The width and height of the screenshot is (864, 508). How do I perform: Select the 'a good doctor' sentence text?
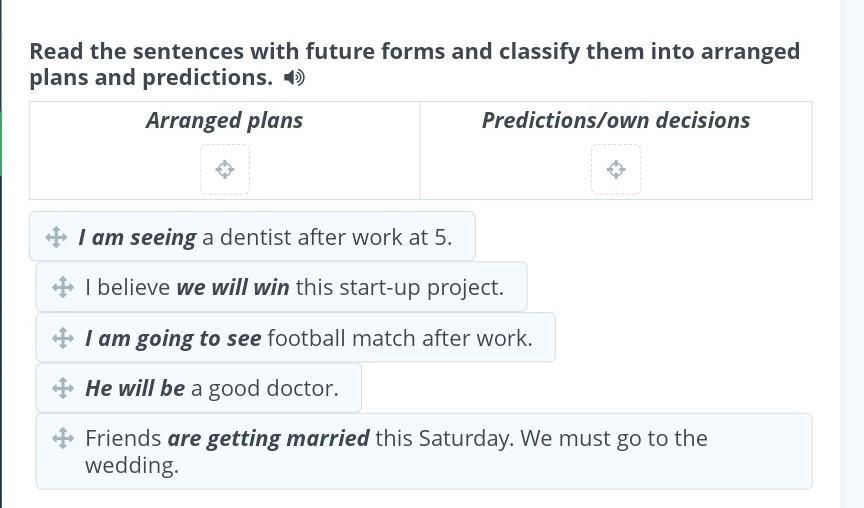tap(264, 388)
